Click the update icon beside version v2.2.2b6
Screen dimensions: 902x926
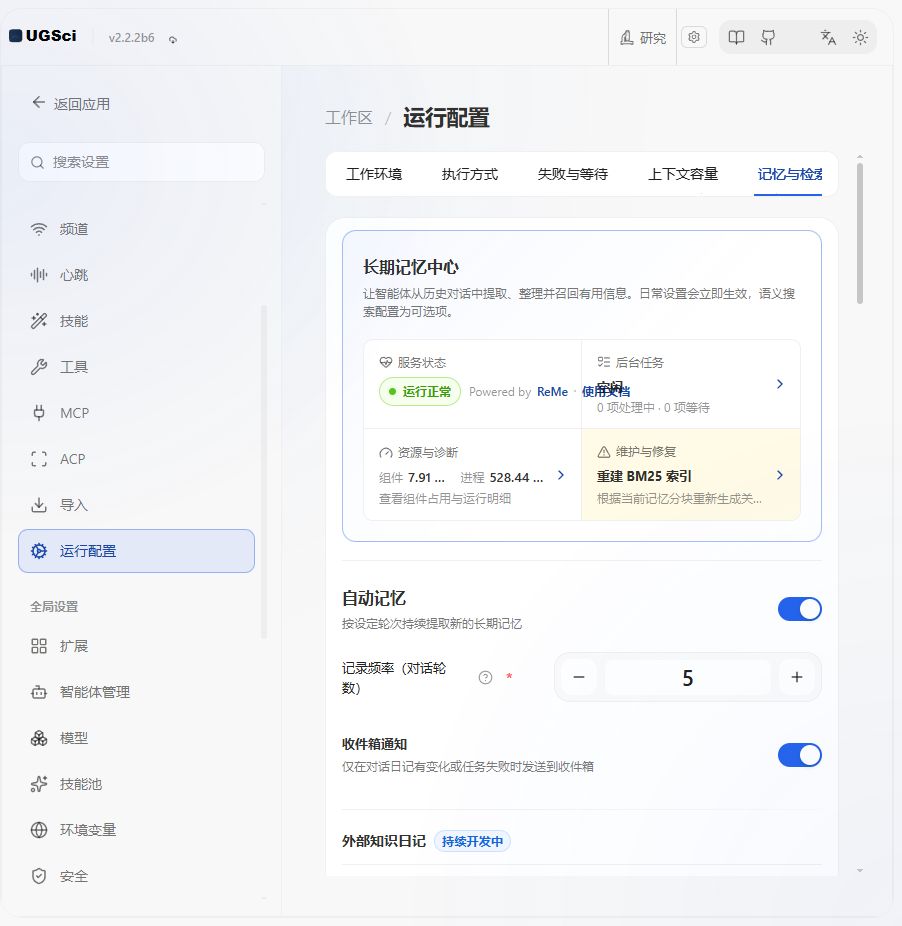tap(172, 40)
